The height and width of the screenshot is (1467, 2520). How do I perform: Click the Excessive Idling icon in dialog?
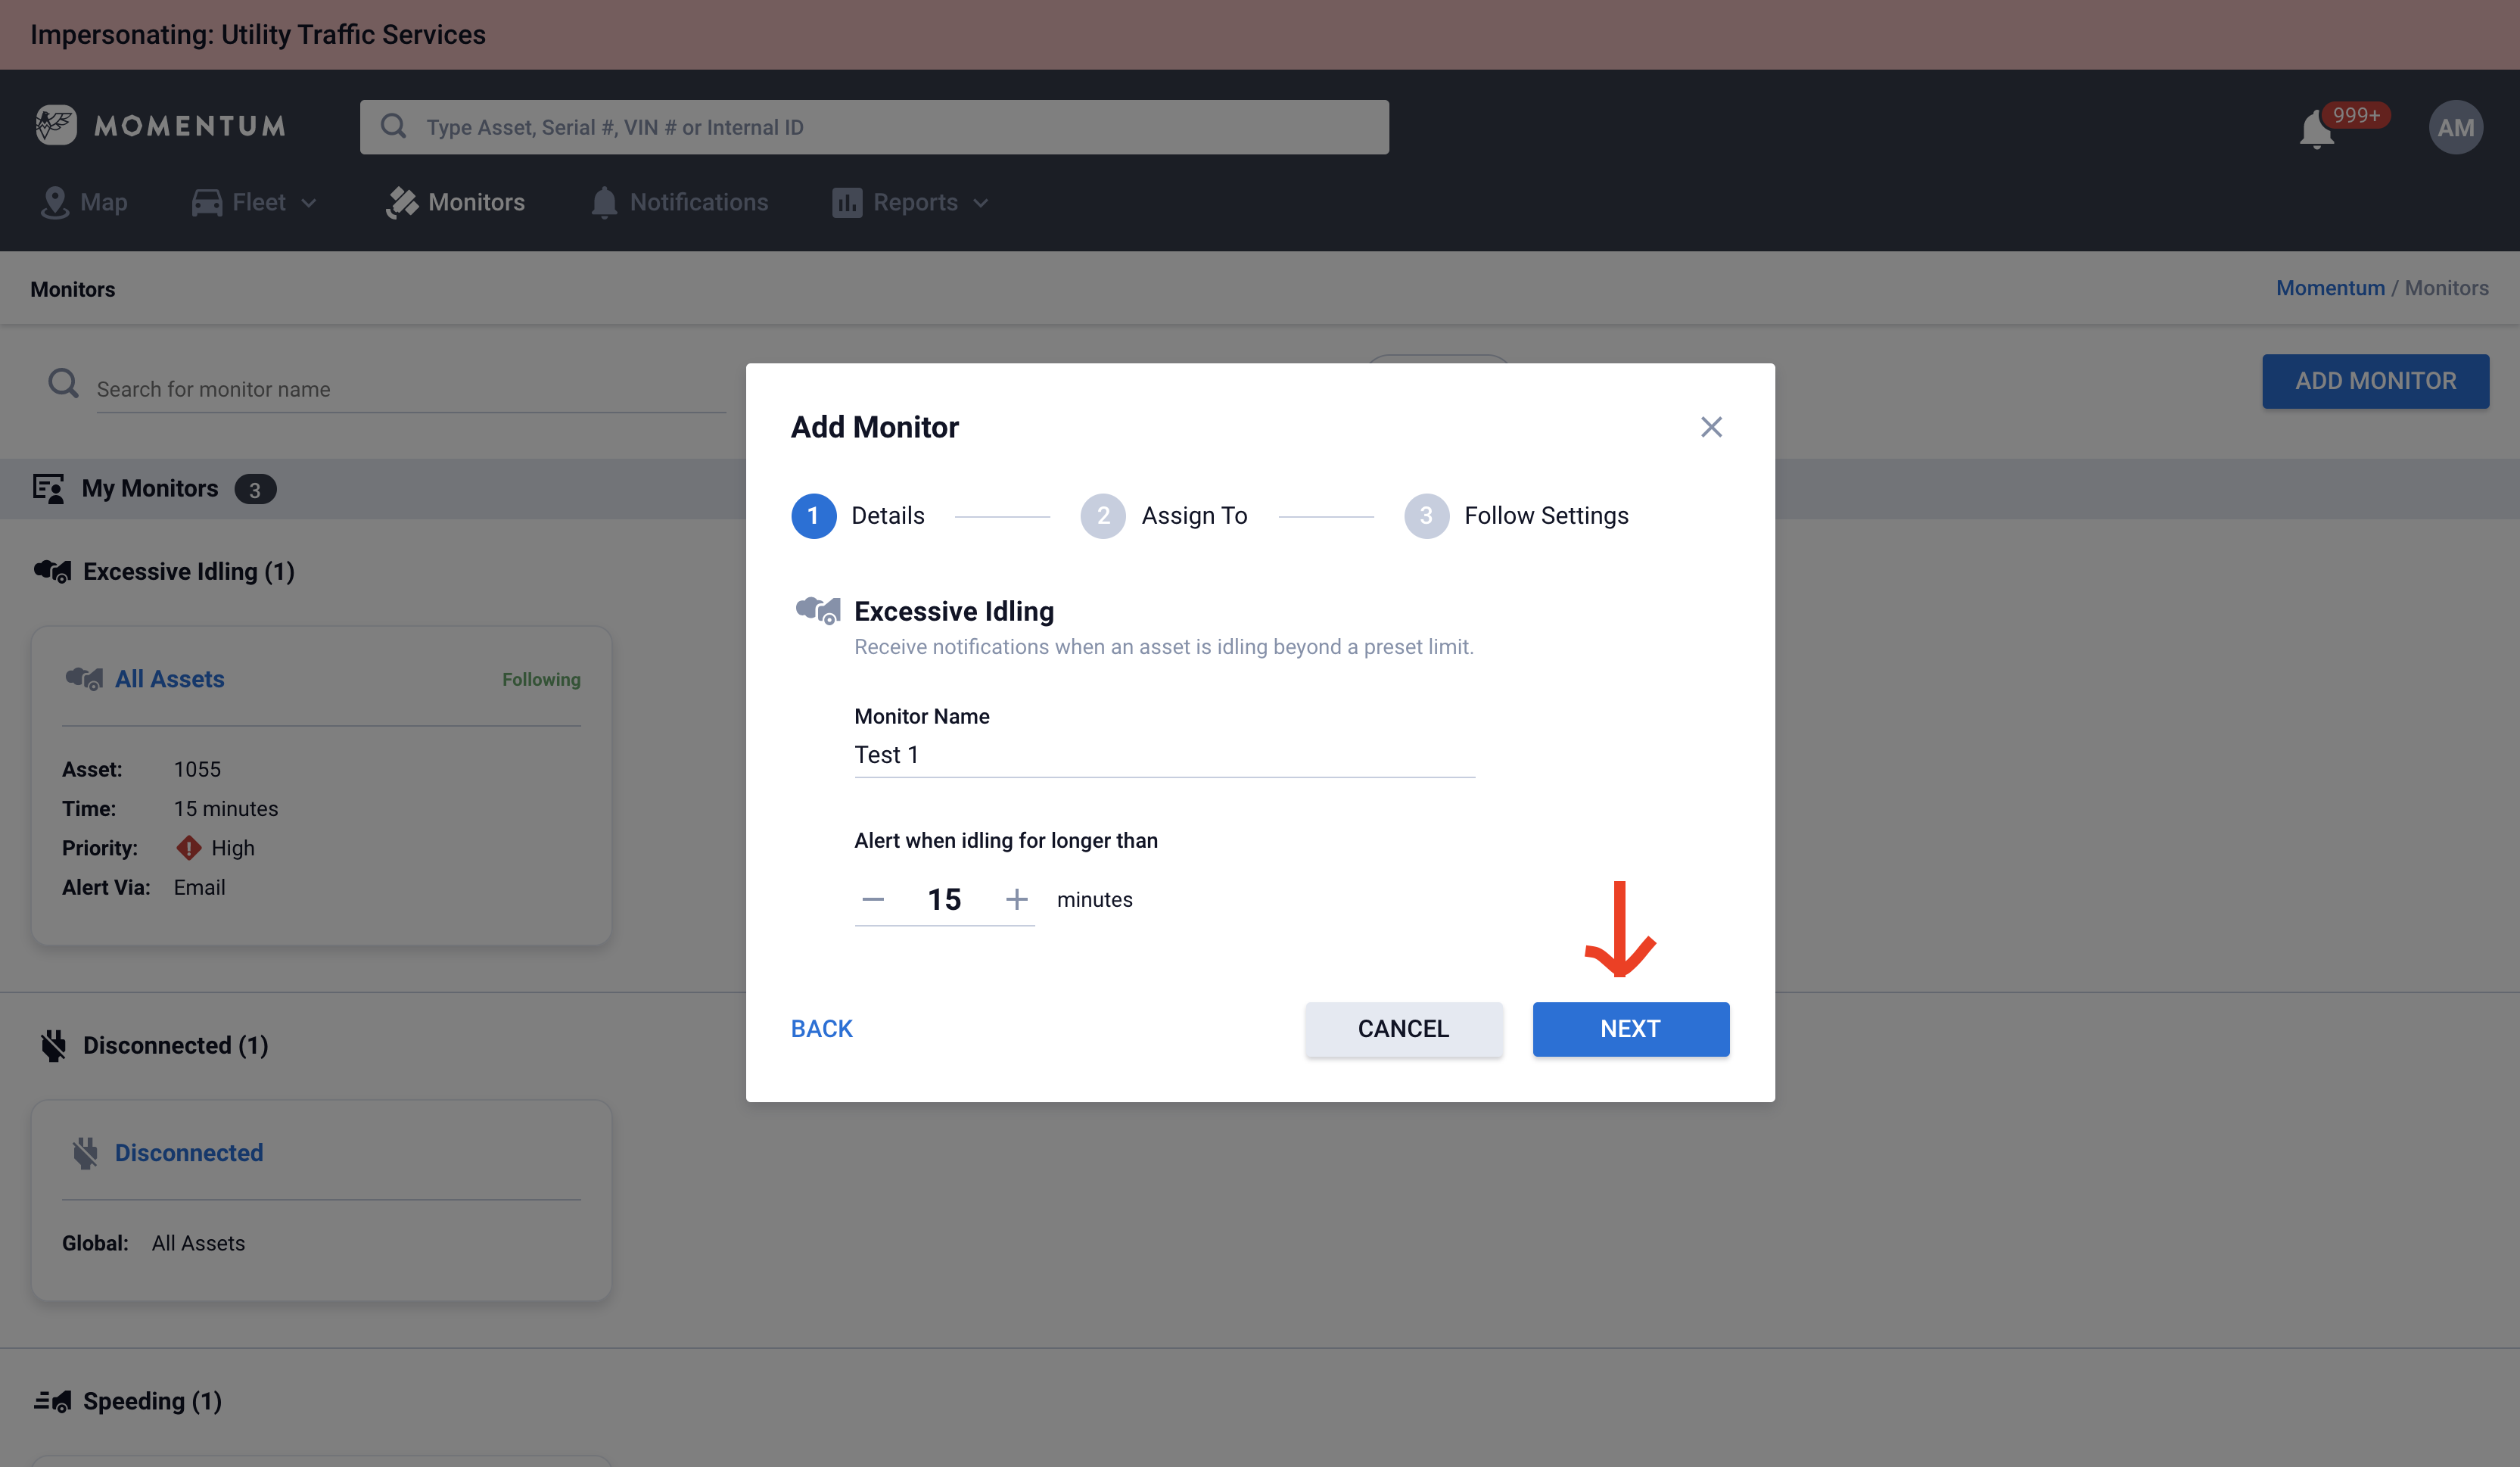pyautogui.click(x=817, y=610)
